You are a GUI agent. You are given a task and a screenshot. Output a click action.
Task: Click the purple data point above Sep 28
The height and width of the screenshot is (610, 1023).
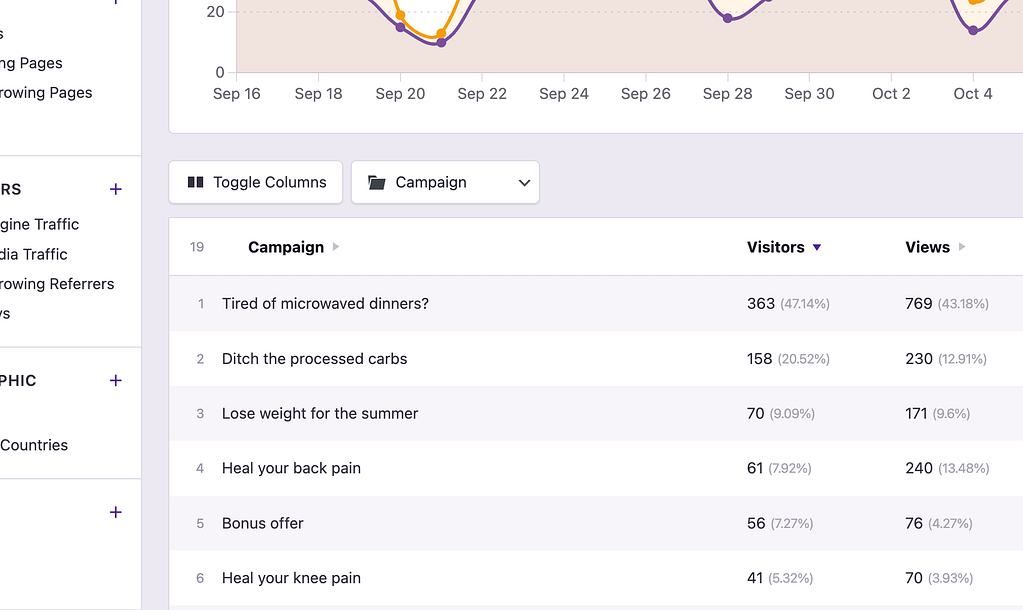coord(727,18)
